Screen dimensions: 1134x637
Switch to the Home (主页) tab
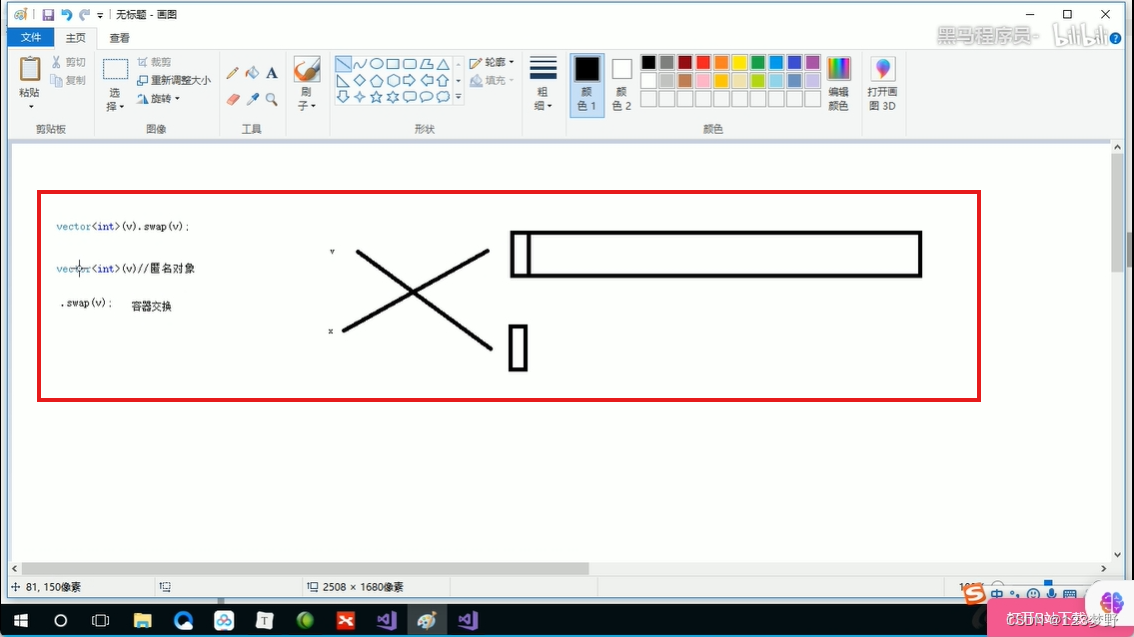tap(75, 38)
